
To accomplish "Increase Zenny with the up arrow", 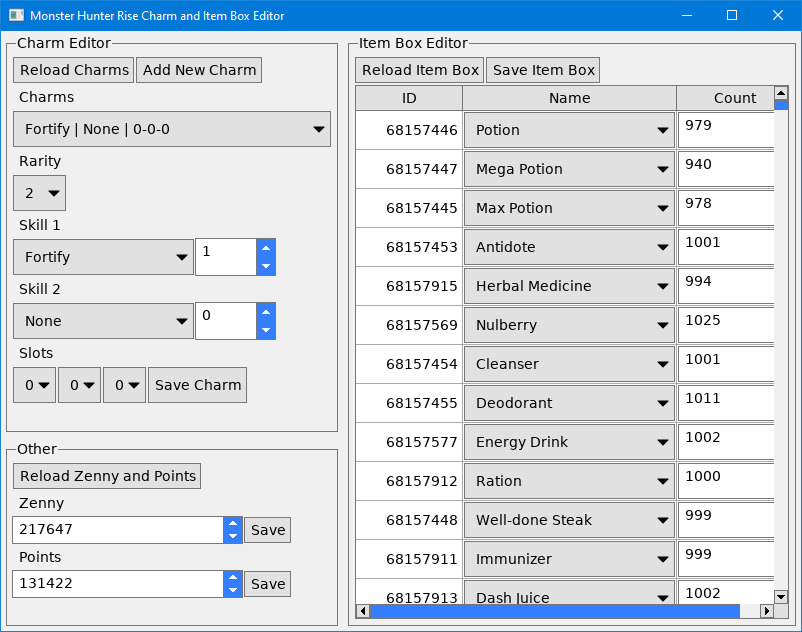I will pos(233,523).
